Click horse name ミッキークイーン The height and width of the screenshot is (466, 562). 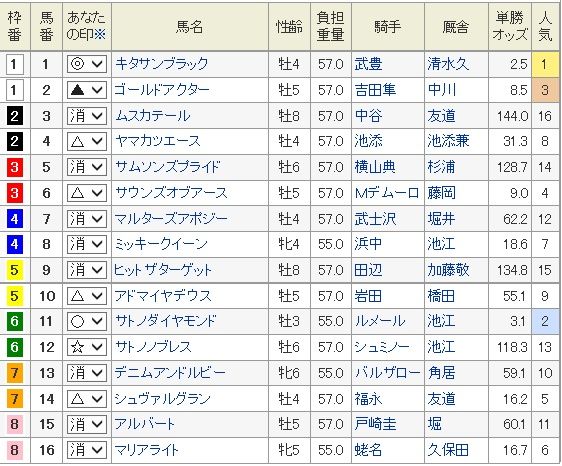point(161,244)
